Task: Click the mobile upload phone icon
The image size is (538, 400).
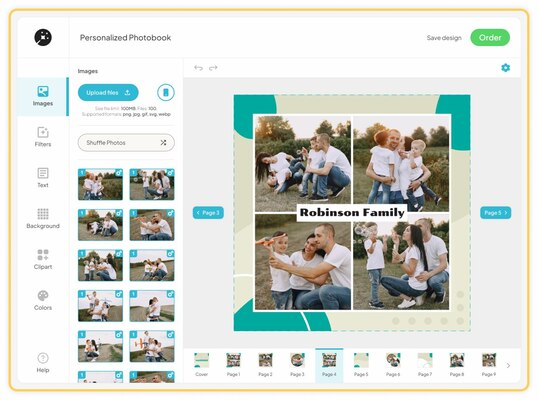Action: coord(166,93)
